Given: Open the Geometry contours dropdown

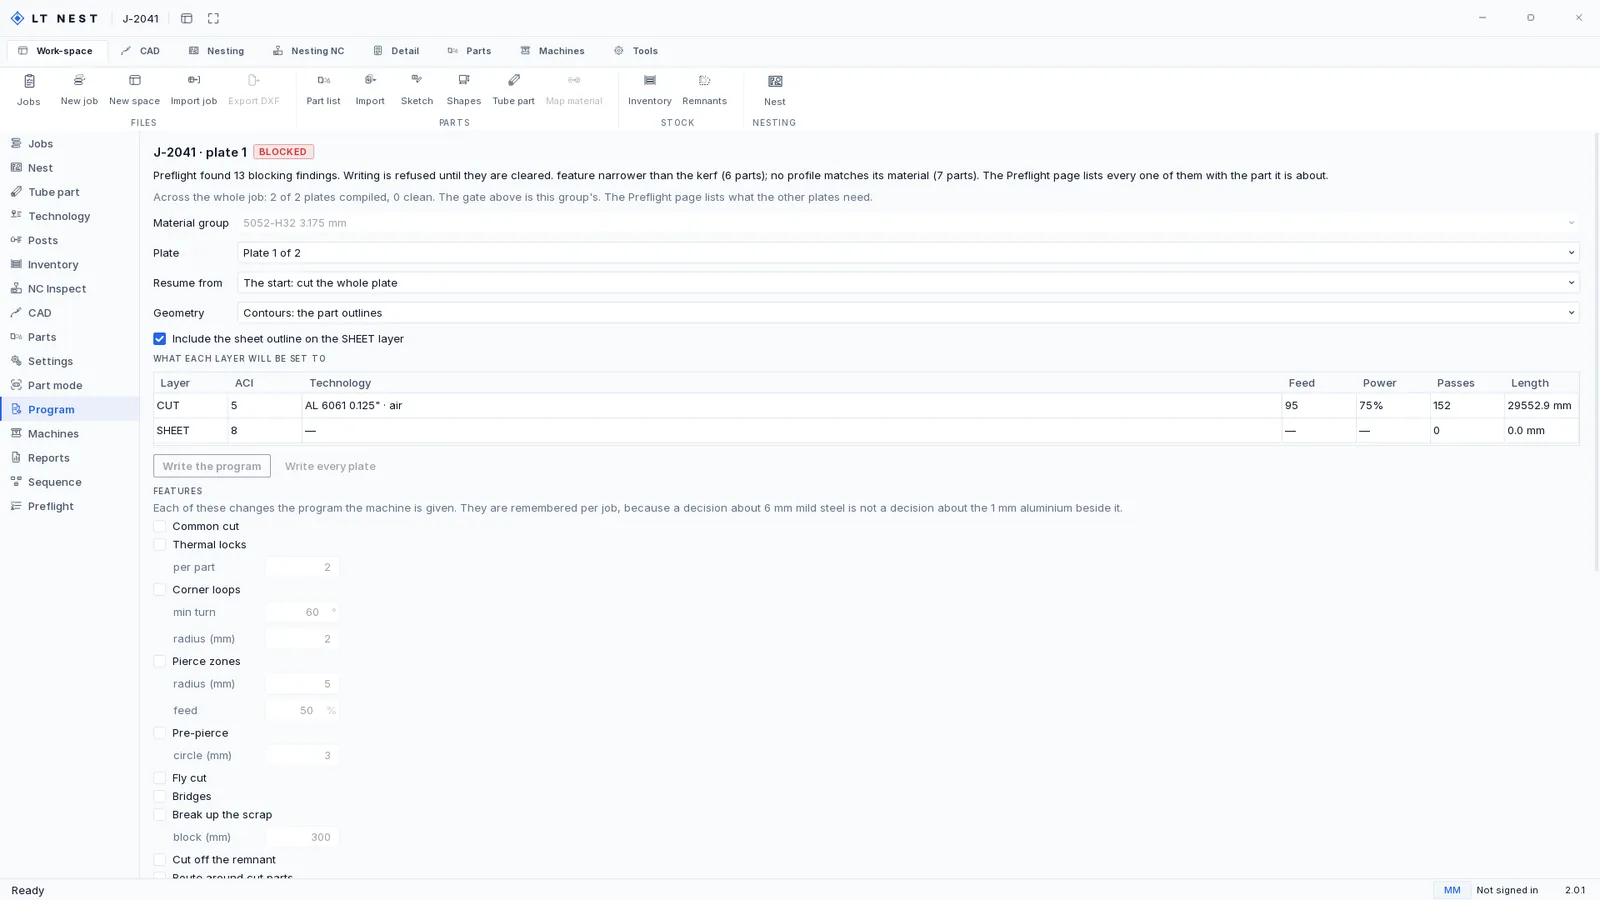Looking at the screenshot, I should point(908,313).
